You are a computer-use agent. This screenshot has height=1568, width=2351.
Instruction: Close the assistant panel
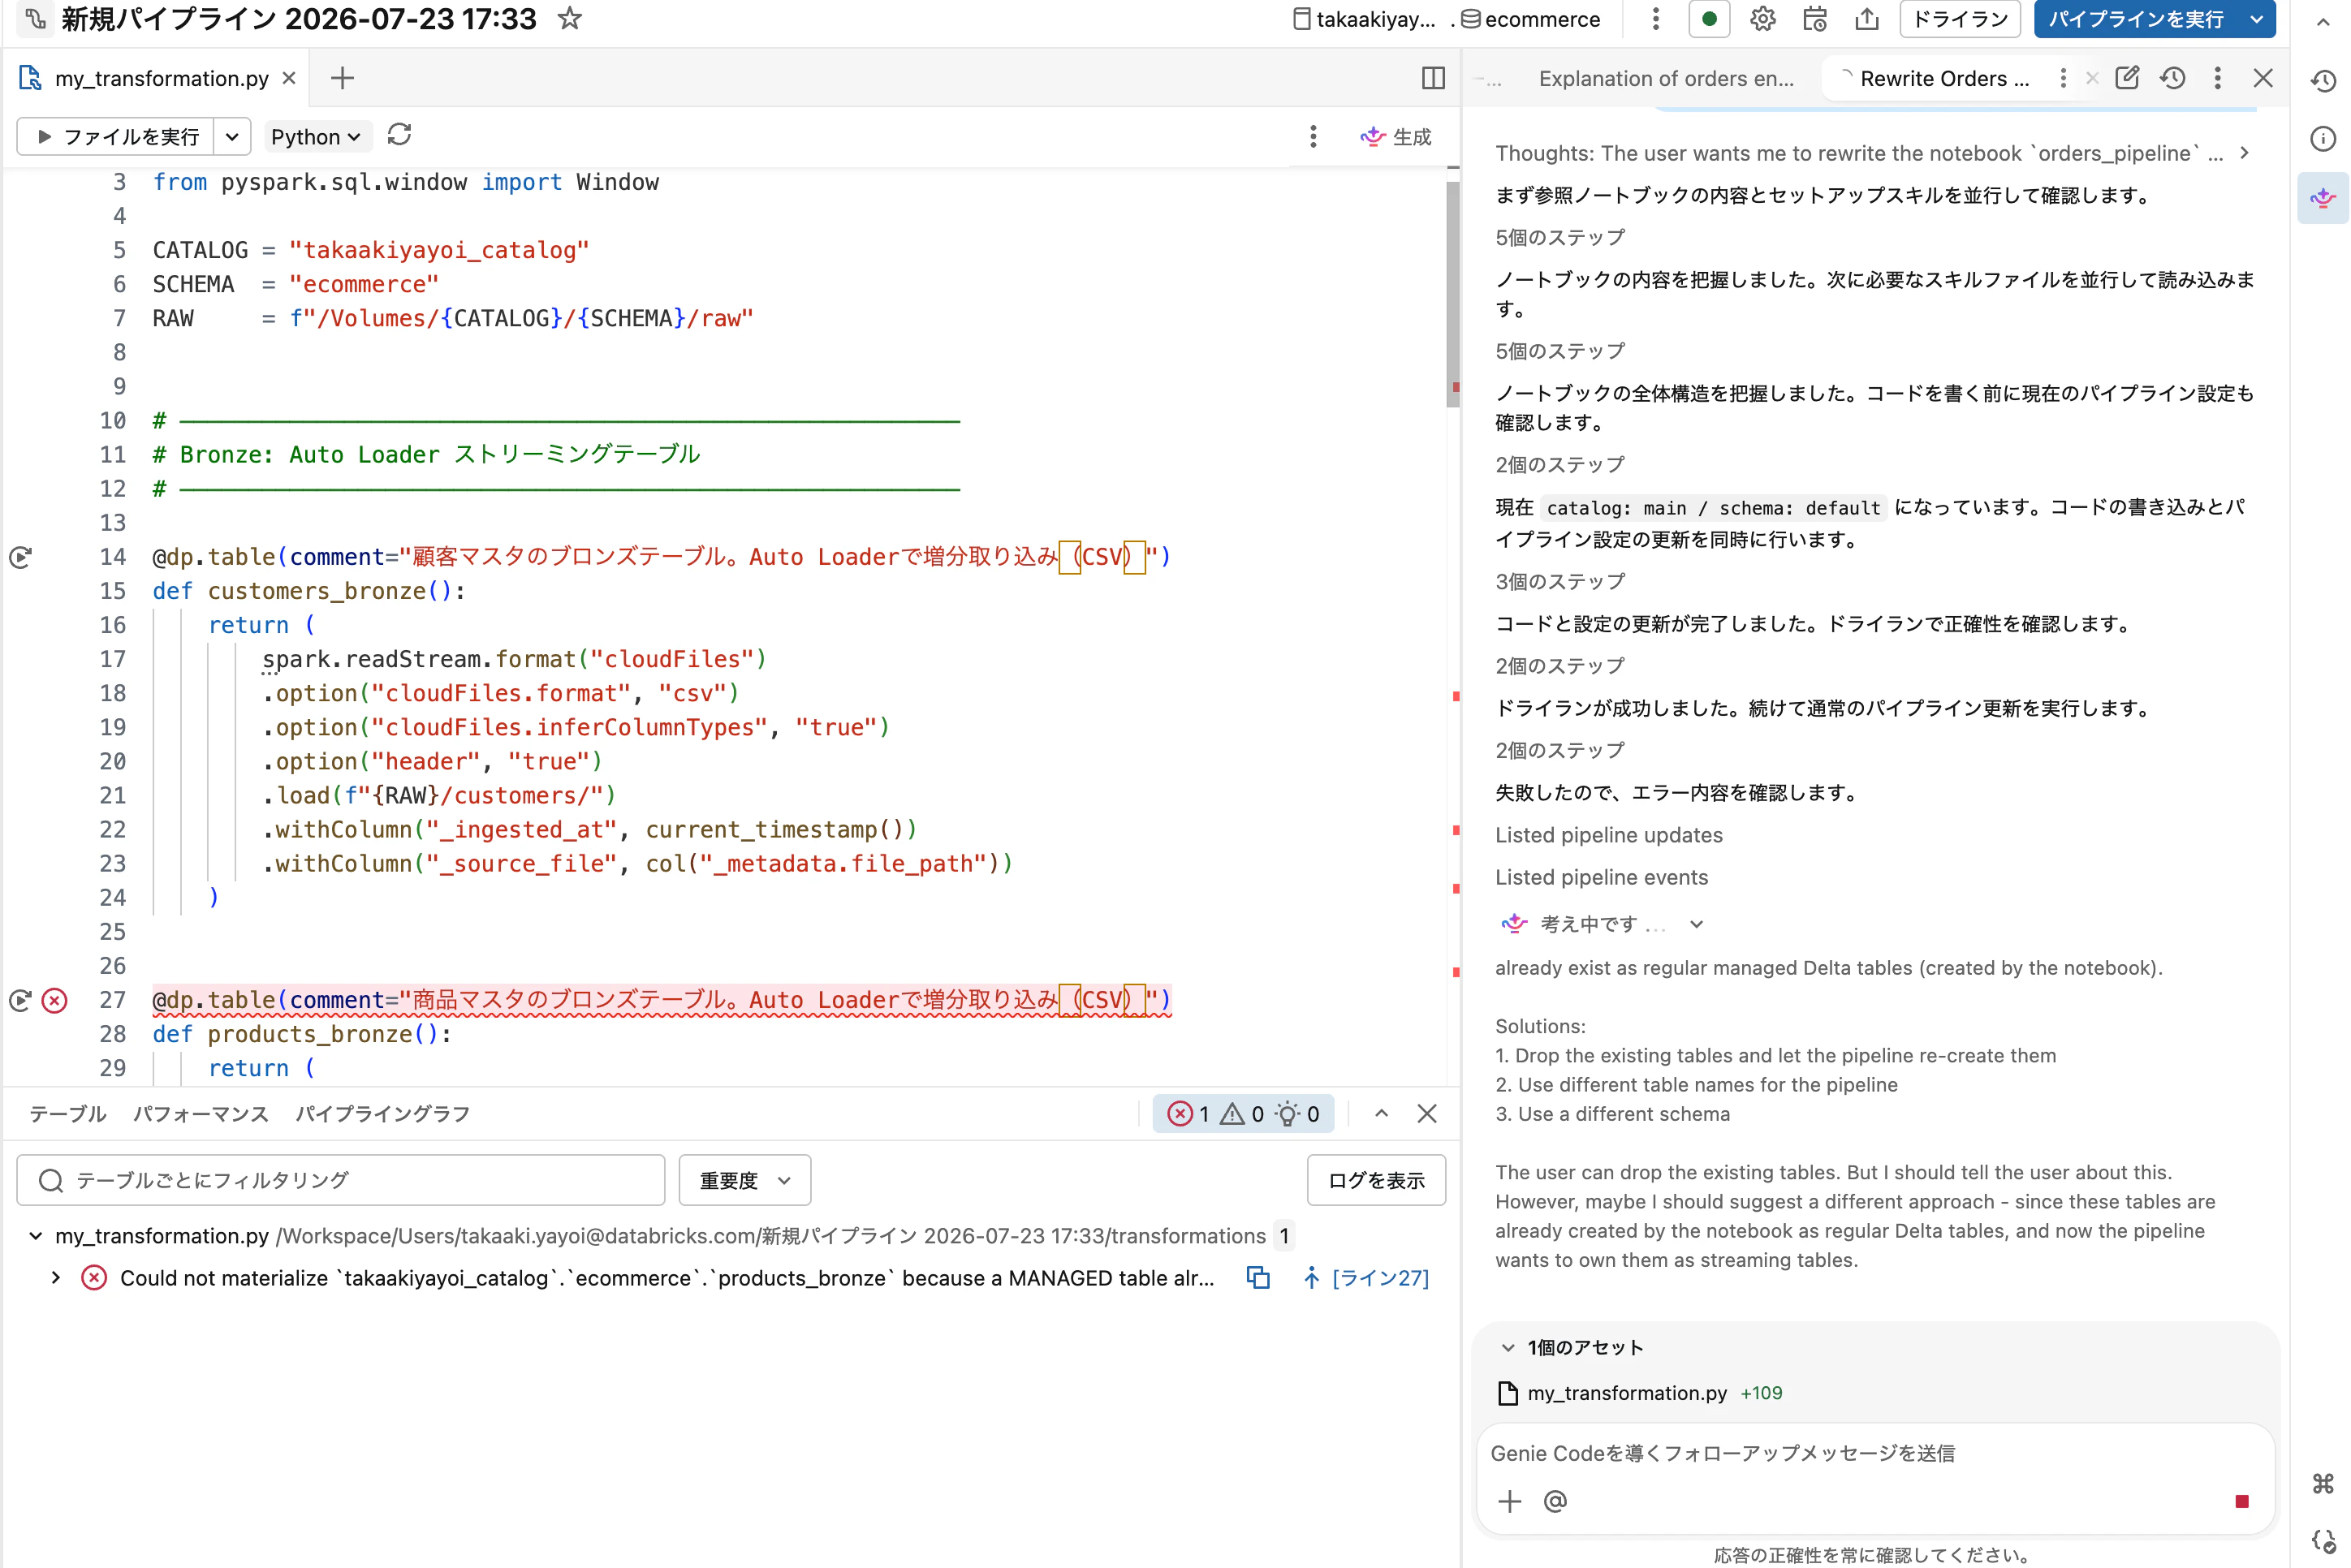pyautogui.click(x=2263, y=78)
